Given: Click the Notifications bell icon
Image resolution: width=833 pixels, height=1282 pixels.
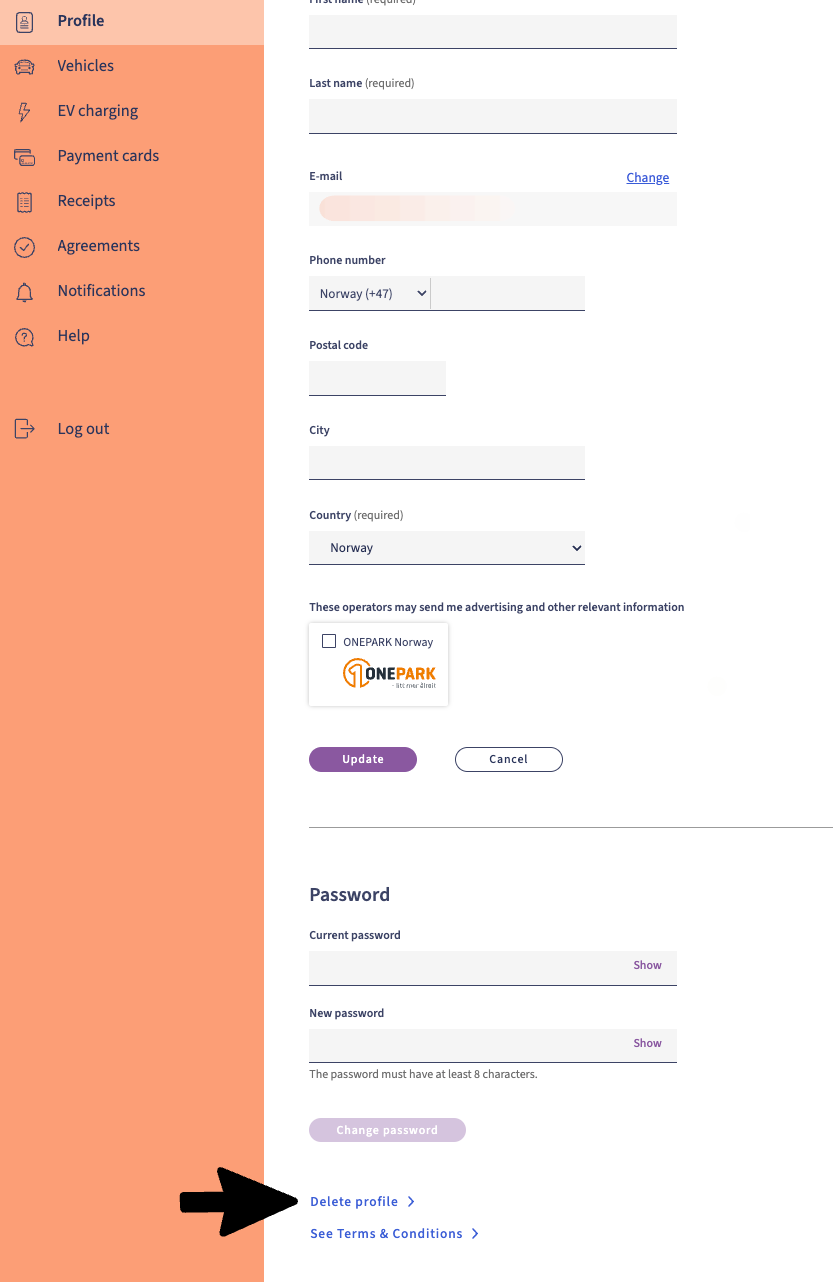Looking at the screenshot, I should (25, 291).
